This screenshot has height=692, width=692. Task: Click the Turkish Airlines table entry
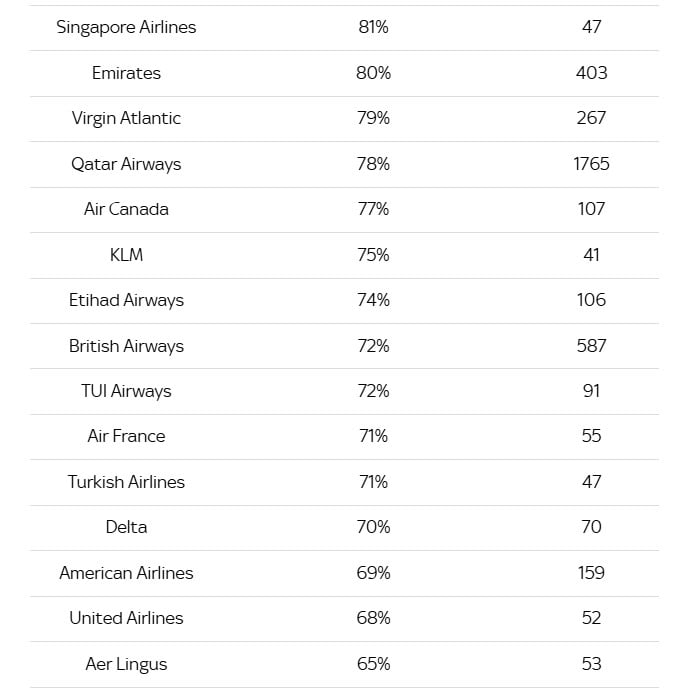click(x=126, y=482)
